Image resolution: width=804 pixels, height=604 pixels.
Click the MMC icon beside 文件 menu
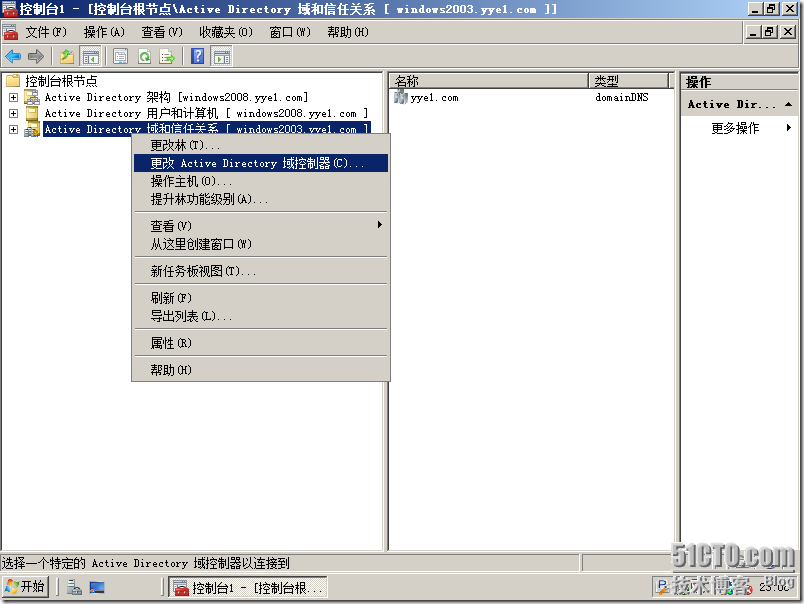tap(10, 32)
